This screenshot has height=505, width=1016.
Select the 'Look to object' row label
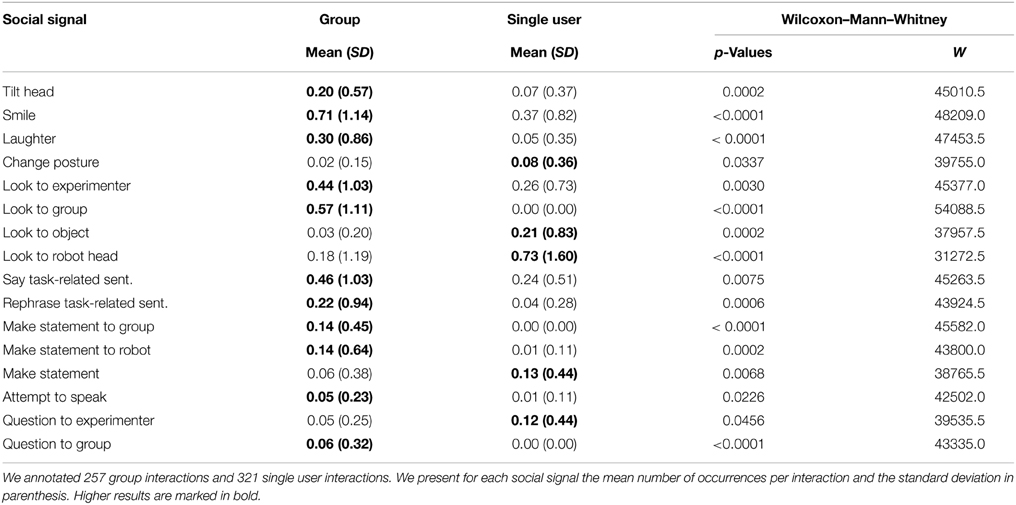tap(46, 232)
